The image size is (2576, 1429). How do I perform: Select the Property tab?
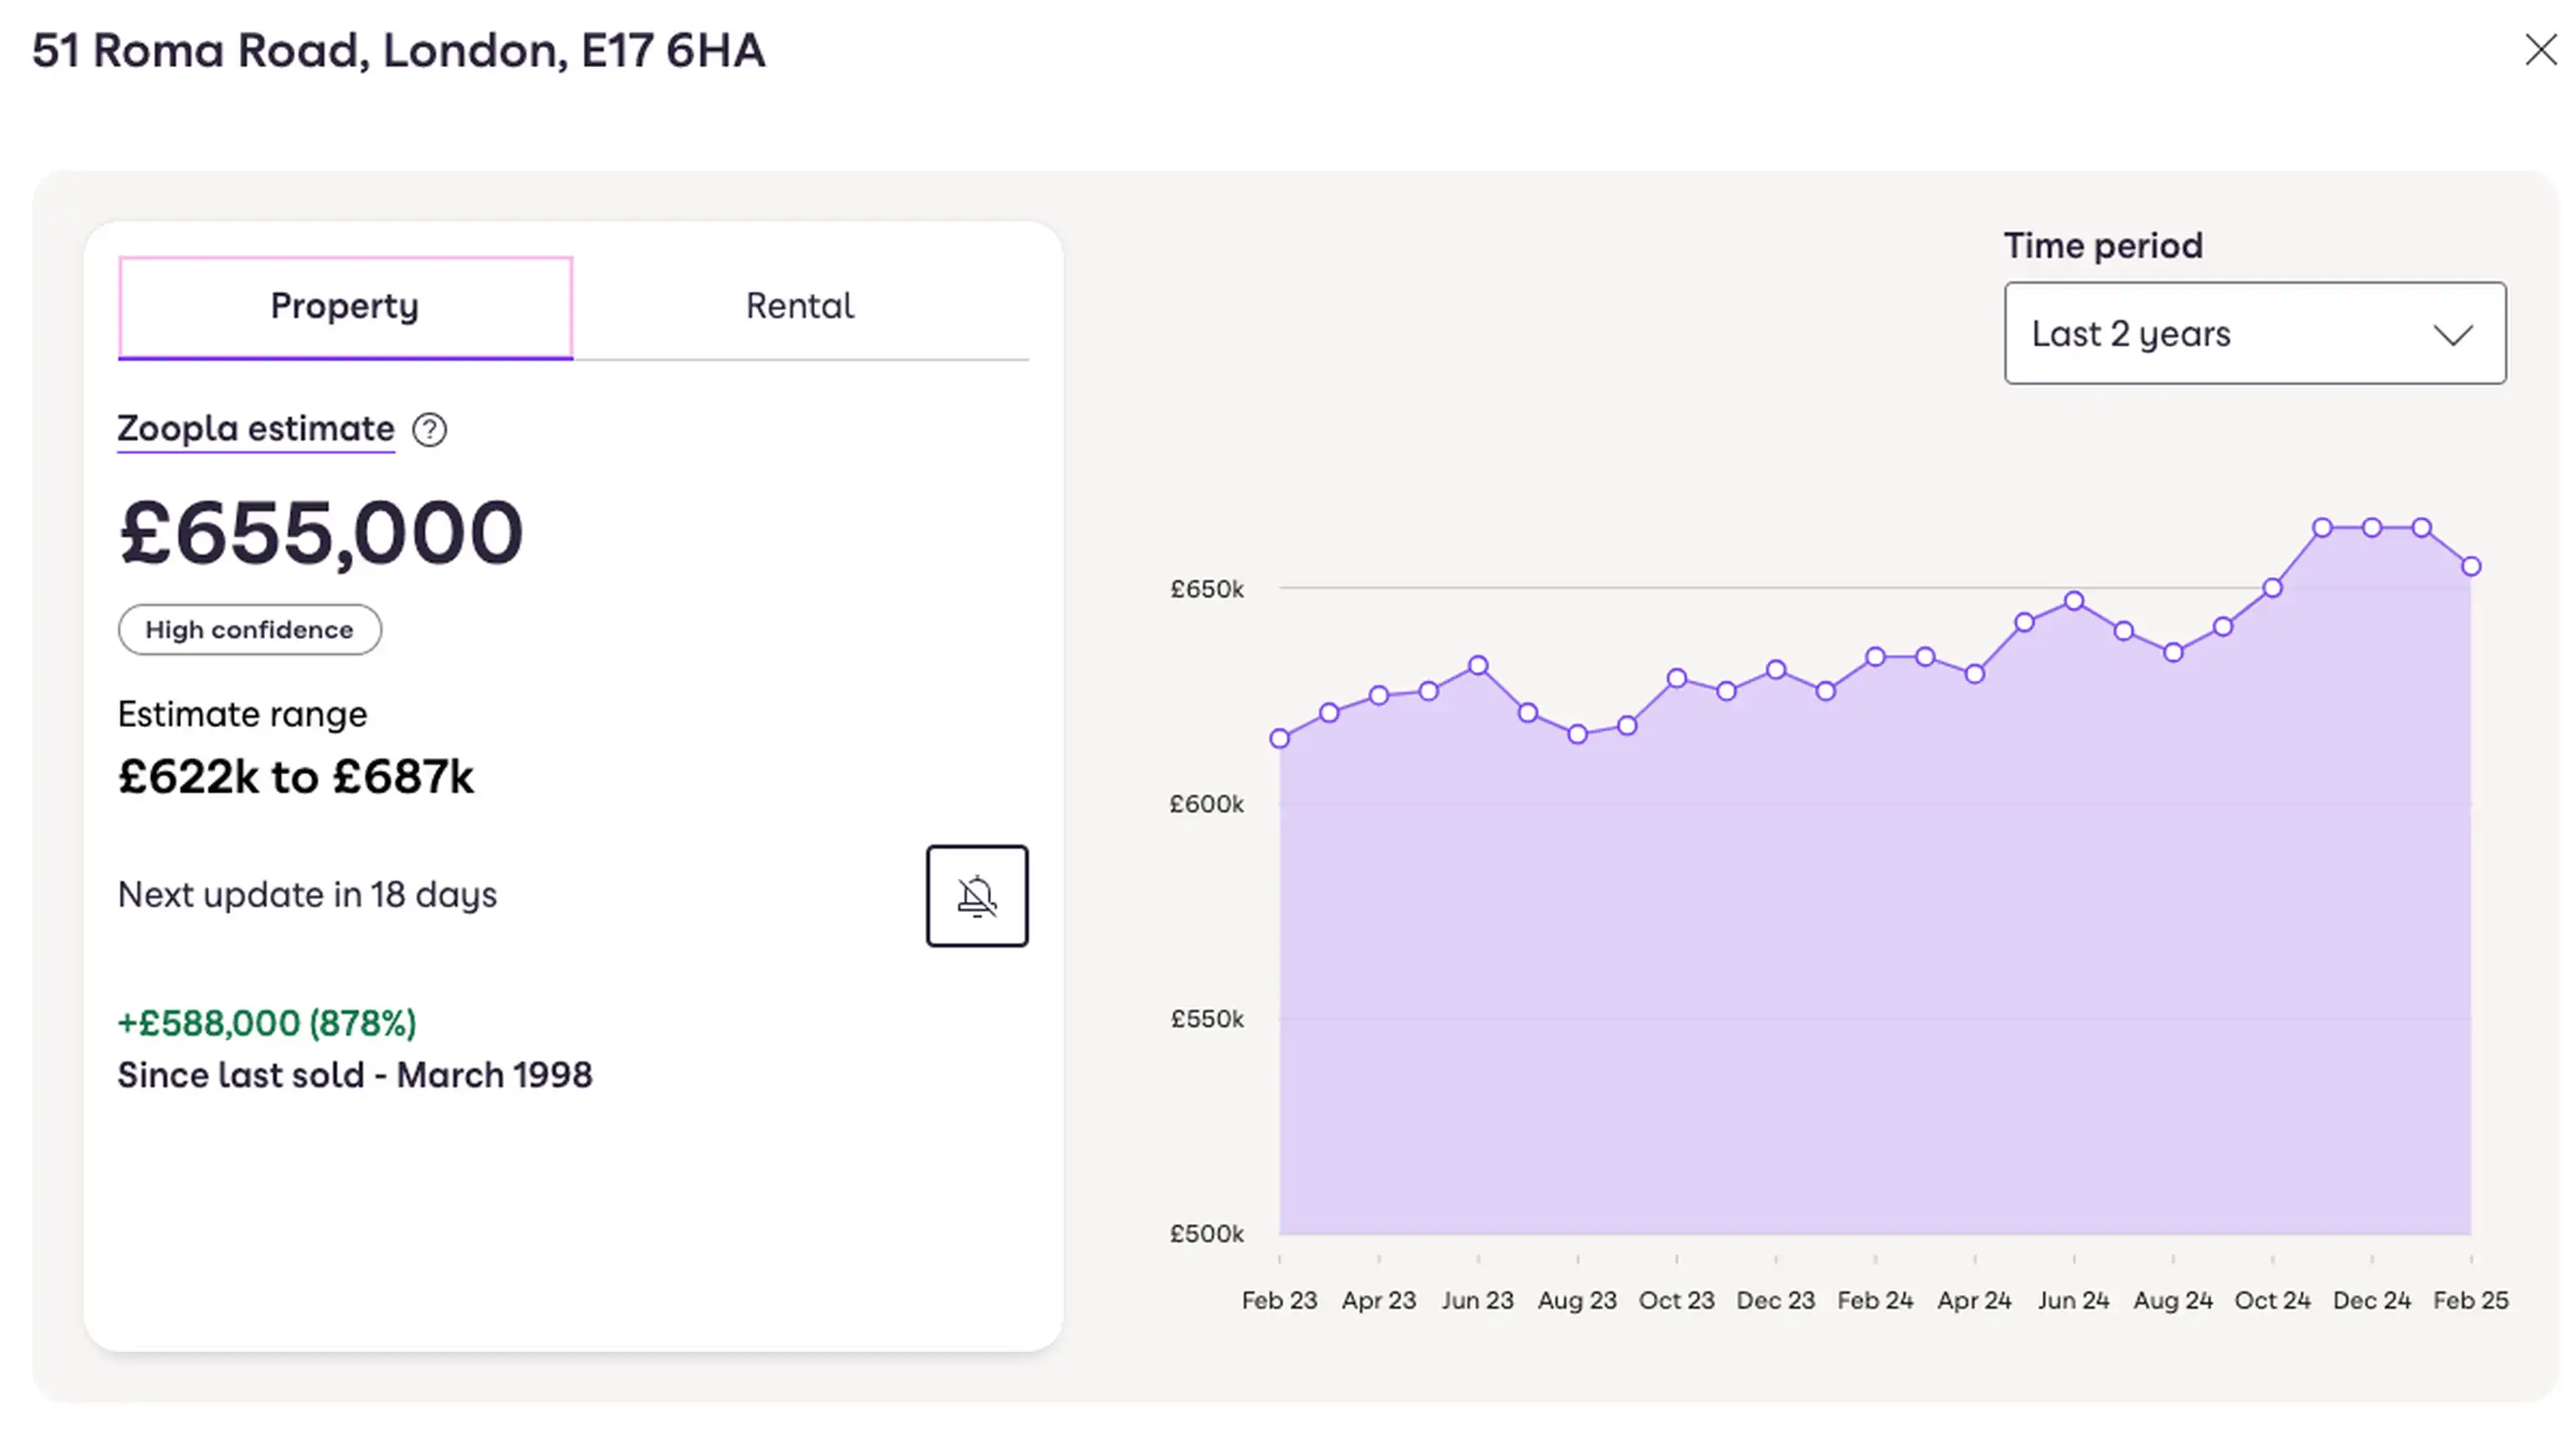point(344,306)
